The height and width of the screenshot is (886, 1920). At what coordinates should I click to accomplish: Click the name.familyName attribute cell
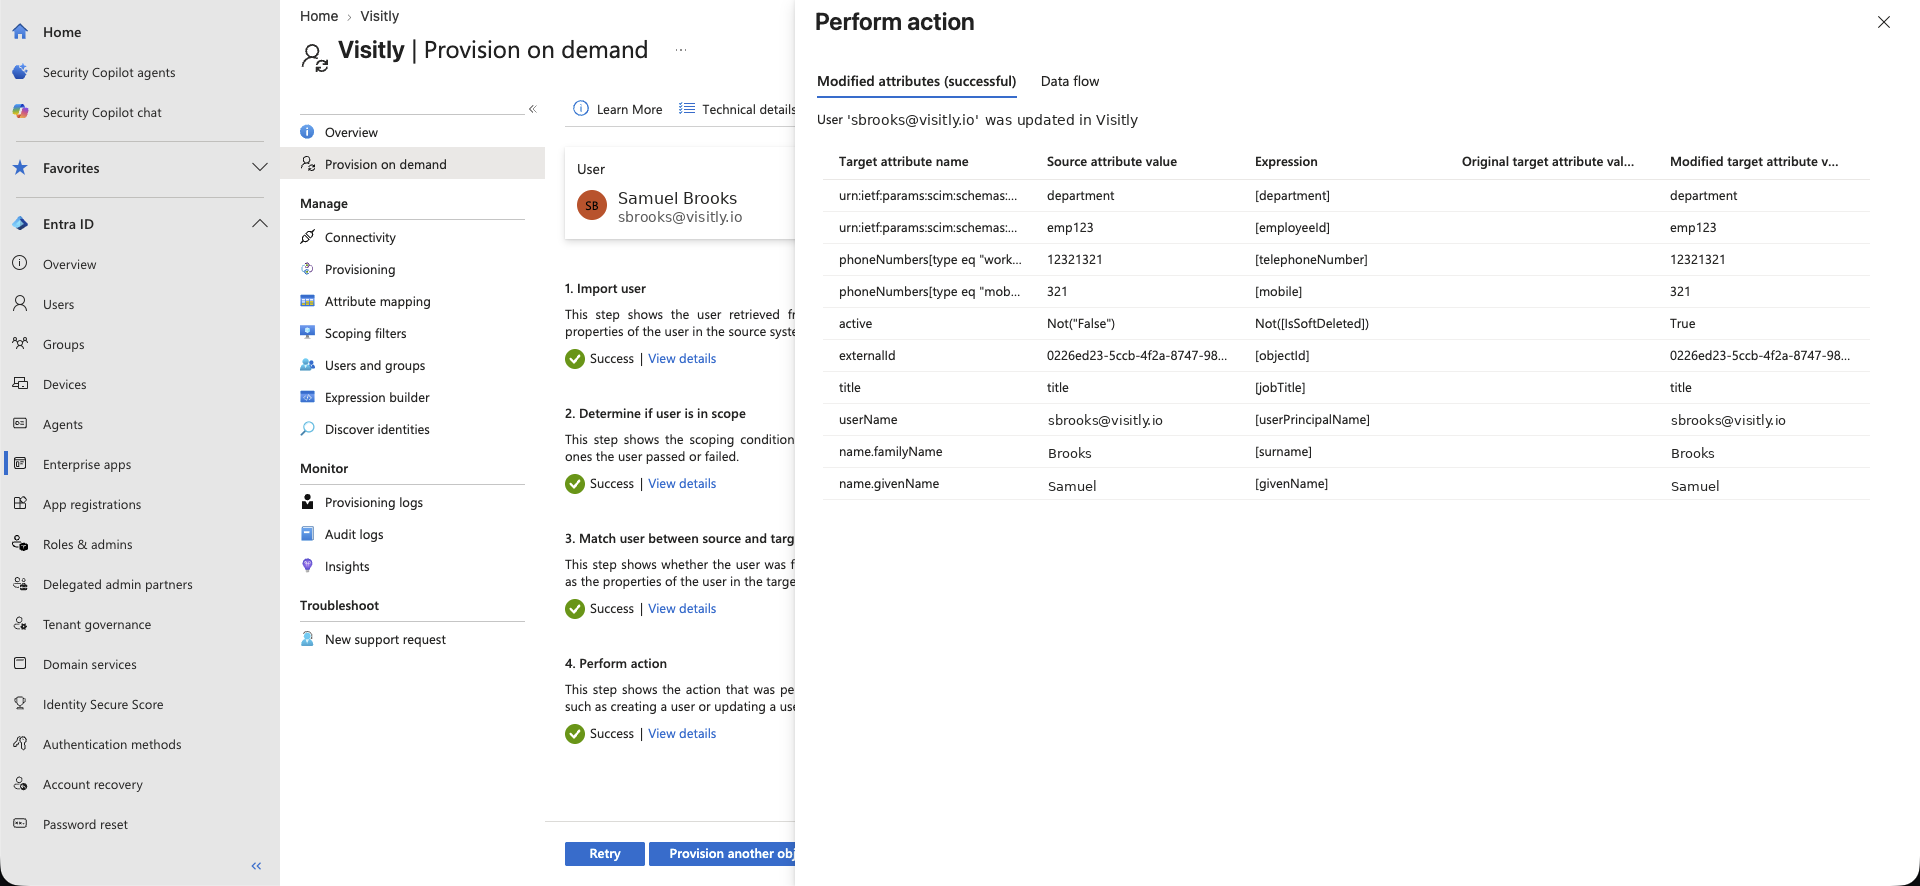pos(891,451)
